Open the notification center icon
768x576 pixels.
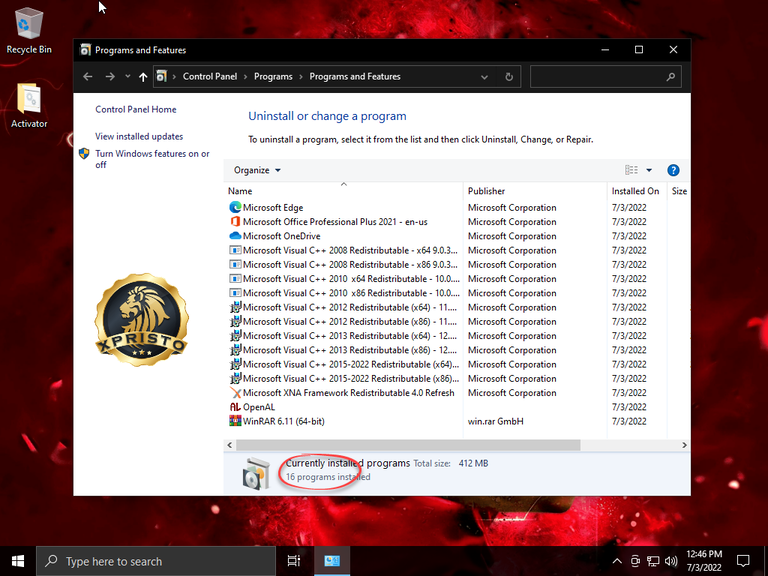click(743, 561)
